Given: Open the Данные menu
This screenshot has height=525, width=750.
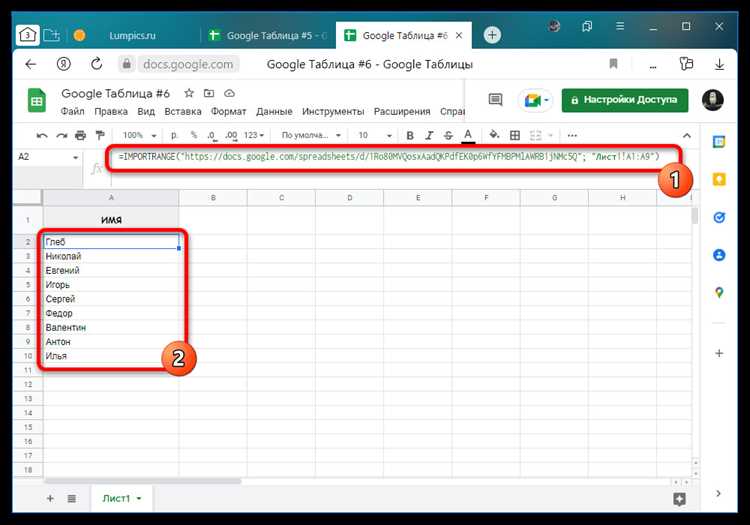Looking at the screenshot, I should (274, 111).
